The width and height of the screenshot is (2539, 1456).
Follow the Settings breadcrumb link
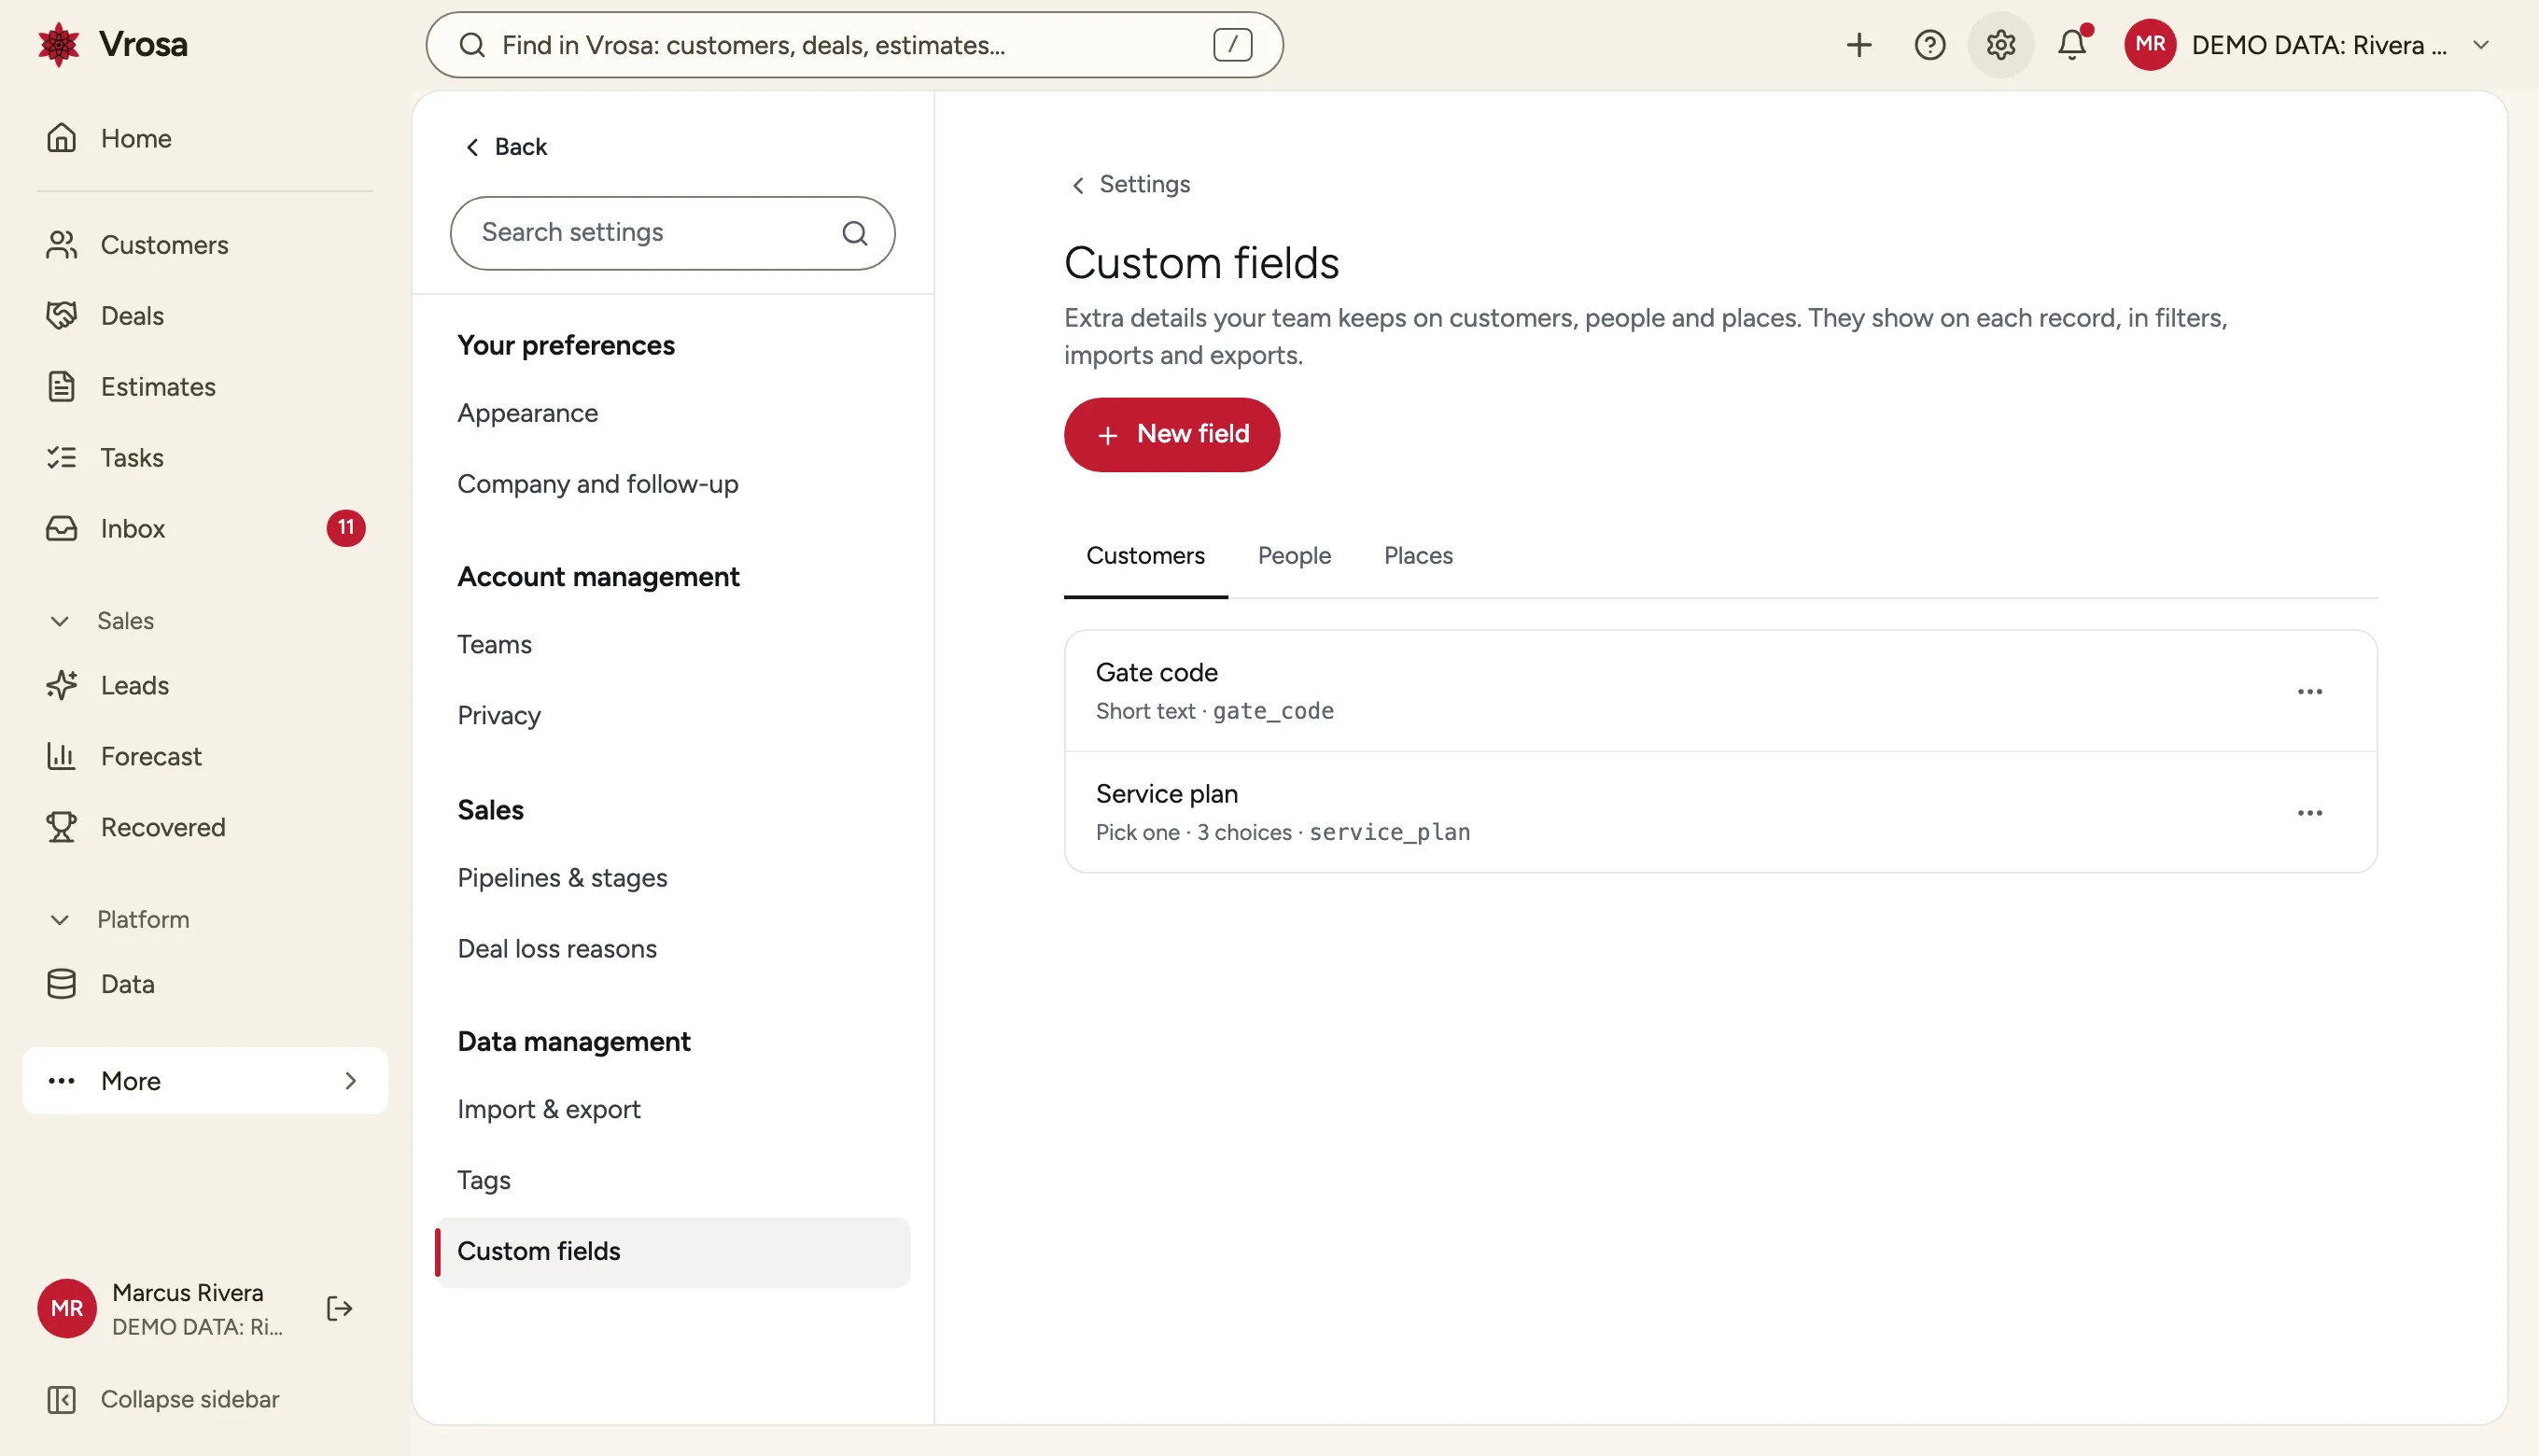coord(1130,185)
